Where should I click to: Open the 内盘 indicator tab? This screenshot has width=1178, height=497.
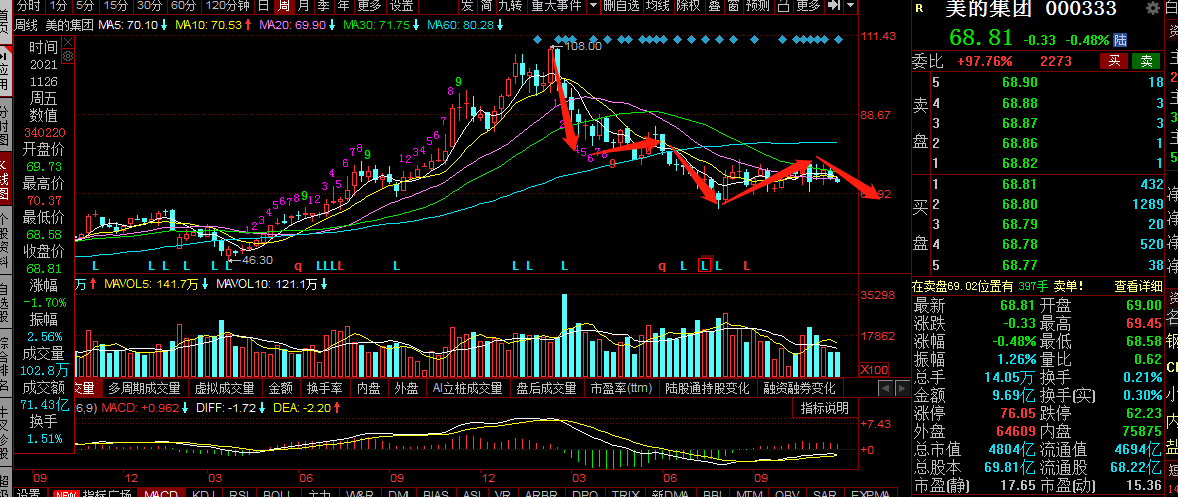coord(369,388)
